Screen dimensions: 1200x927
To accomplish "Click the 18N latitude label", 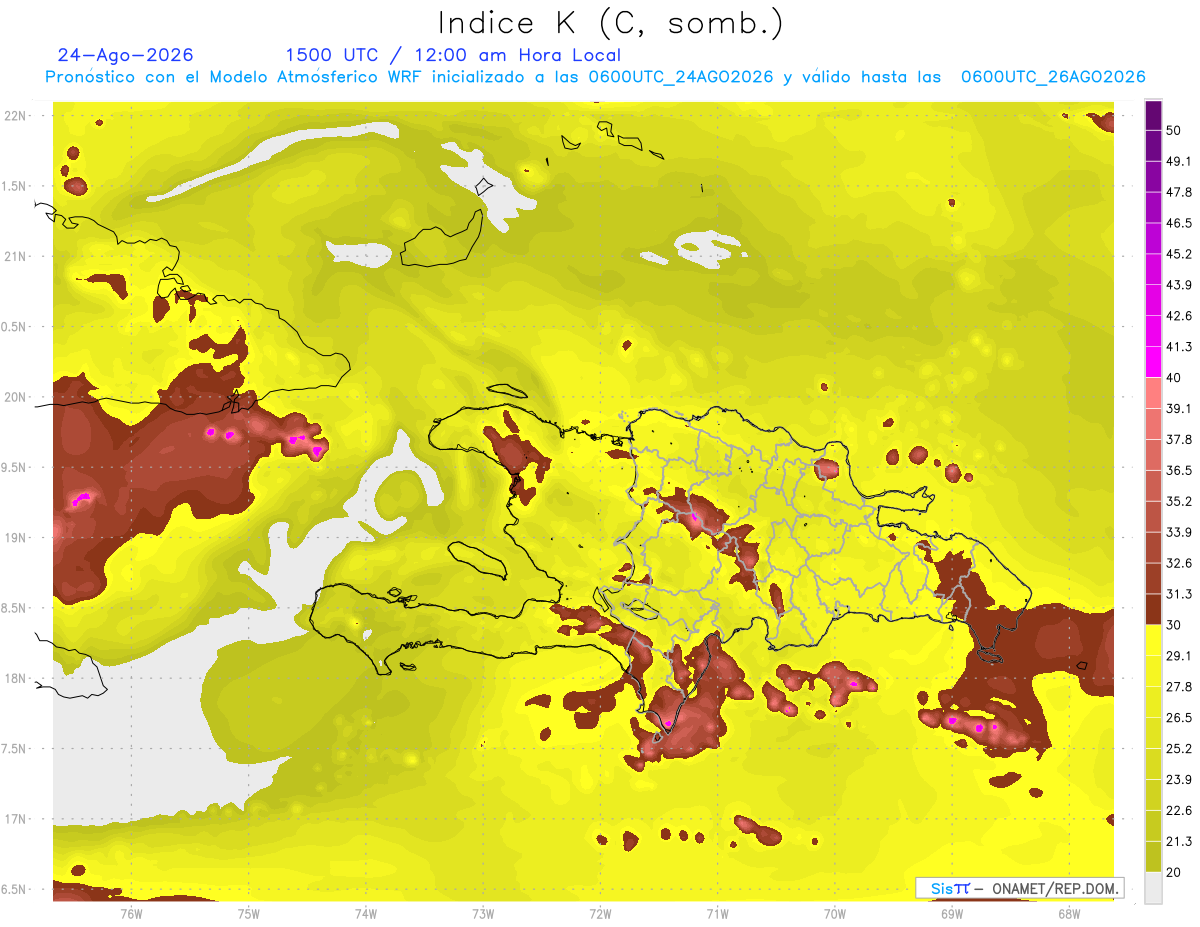I will tap(16, 678).
